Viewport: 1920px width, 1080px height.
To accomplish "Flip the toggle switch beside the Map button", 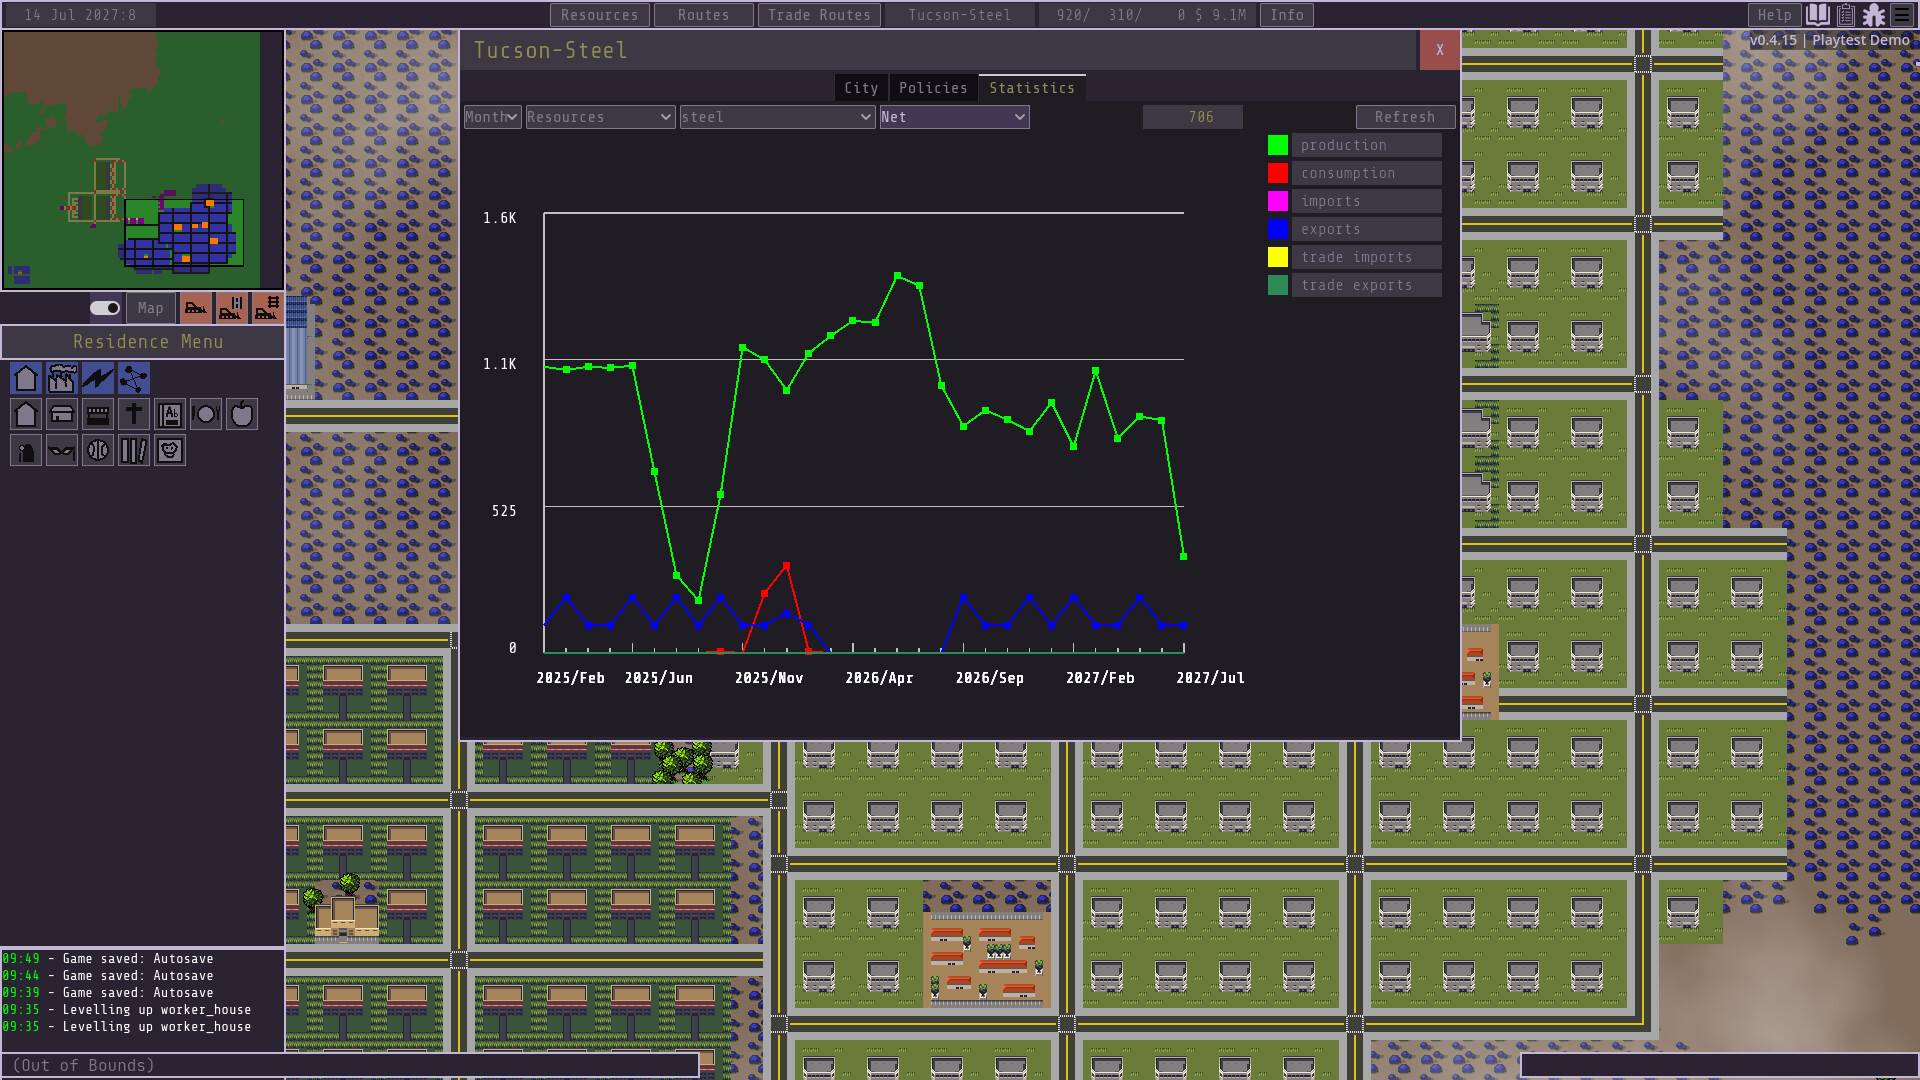I will click(103, 308).
